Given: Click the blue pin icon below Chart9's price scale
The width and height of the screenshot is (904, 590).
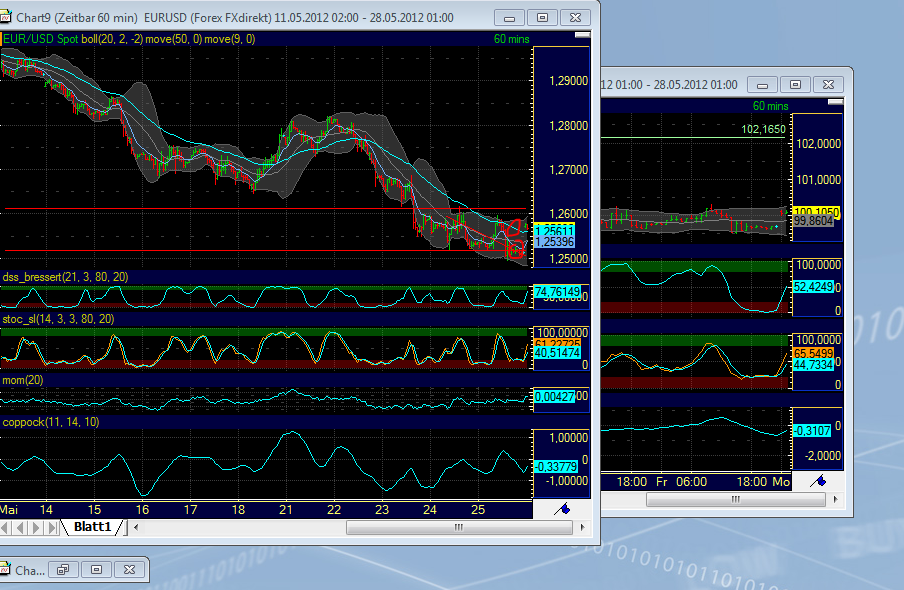Looking at the screenshot, I should click(561, 508).
